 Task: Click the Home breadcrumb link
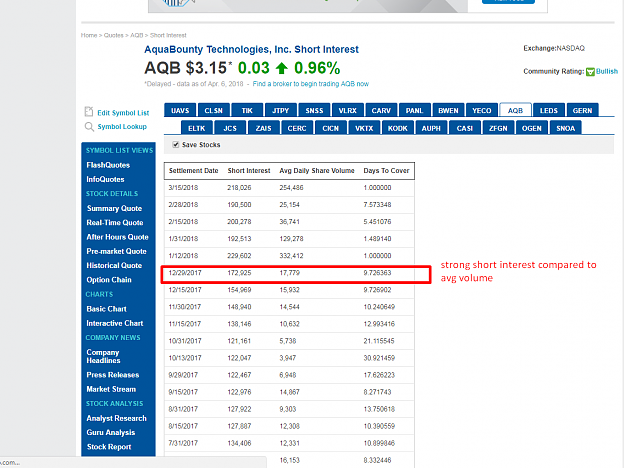[89, 35]
